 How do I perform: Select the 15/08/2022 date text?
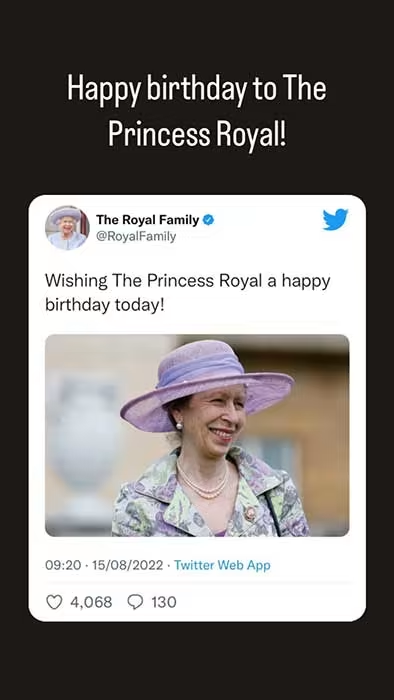point(128,565)
